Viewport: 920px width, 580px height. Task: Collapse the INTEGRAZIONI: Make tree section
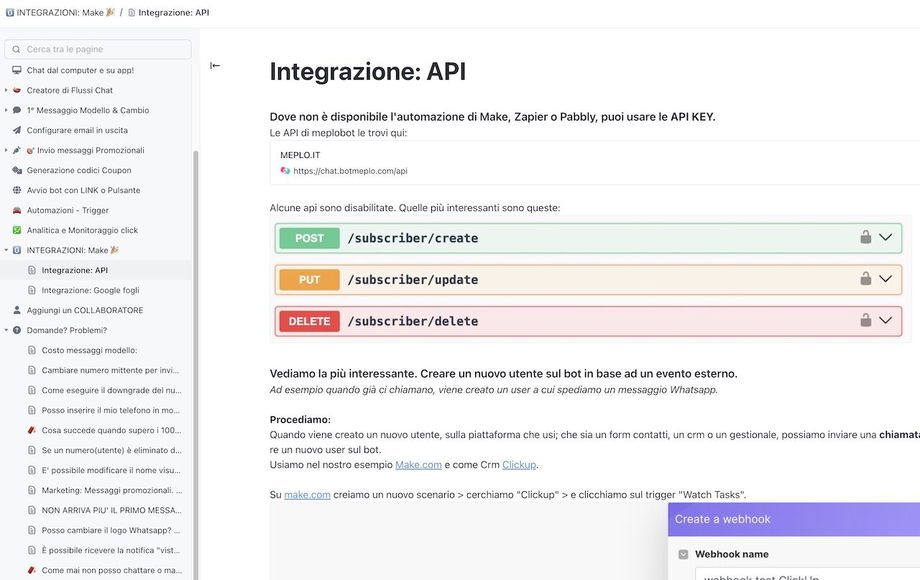click(x=6, y=250)
